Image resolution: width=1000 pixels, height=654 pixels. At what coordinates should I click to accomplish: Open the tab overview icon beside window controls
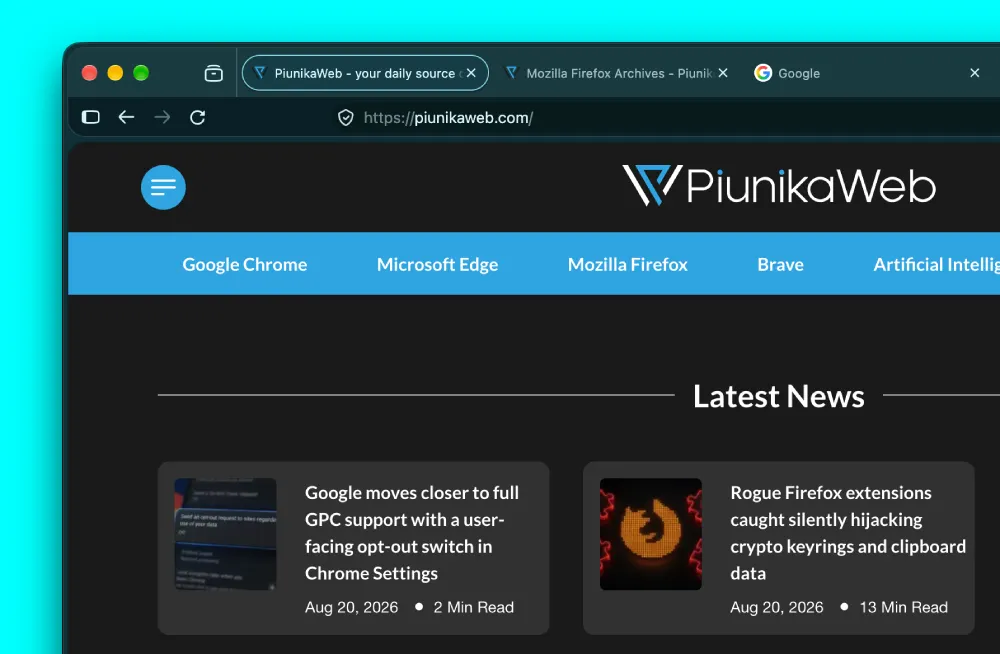[x=214, y=73]
